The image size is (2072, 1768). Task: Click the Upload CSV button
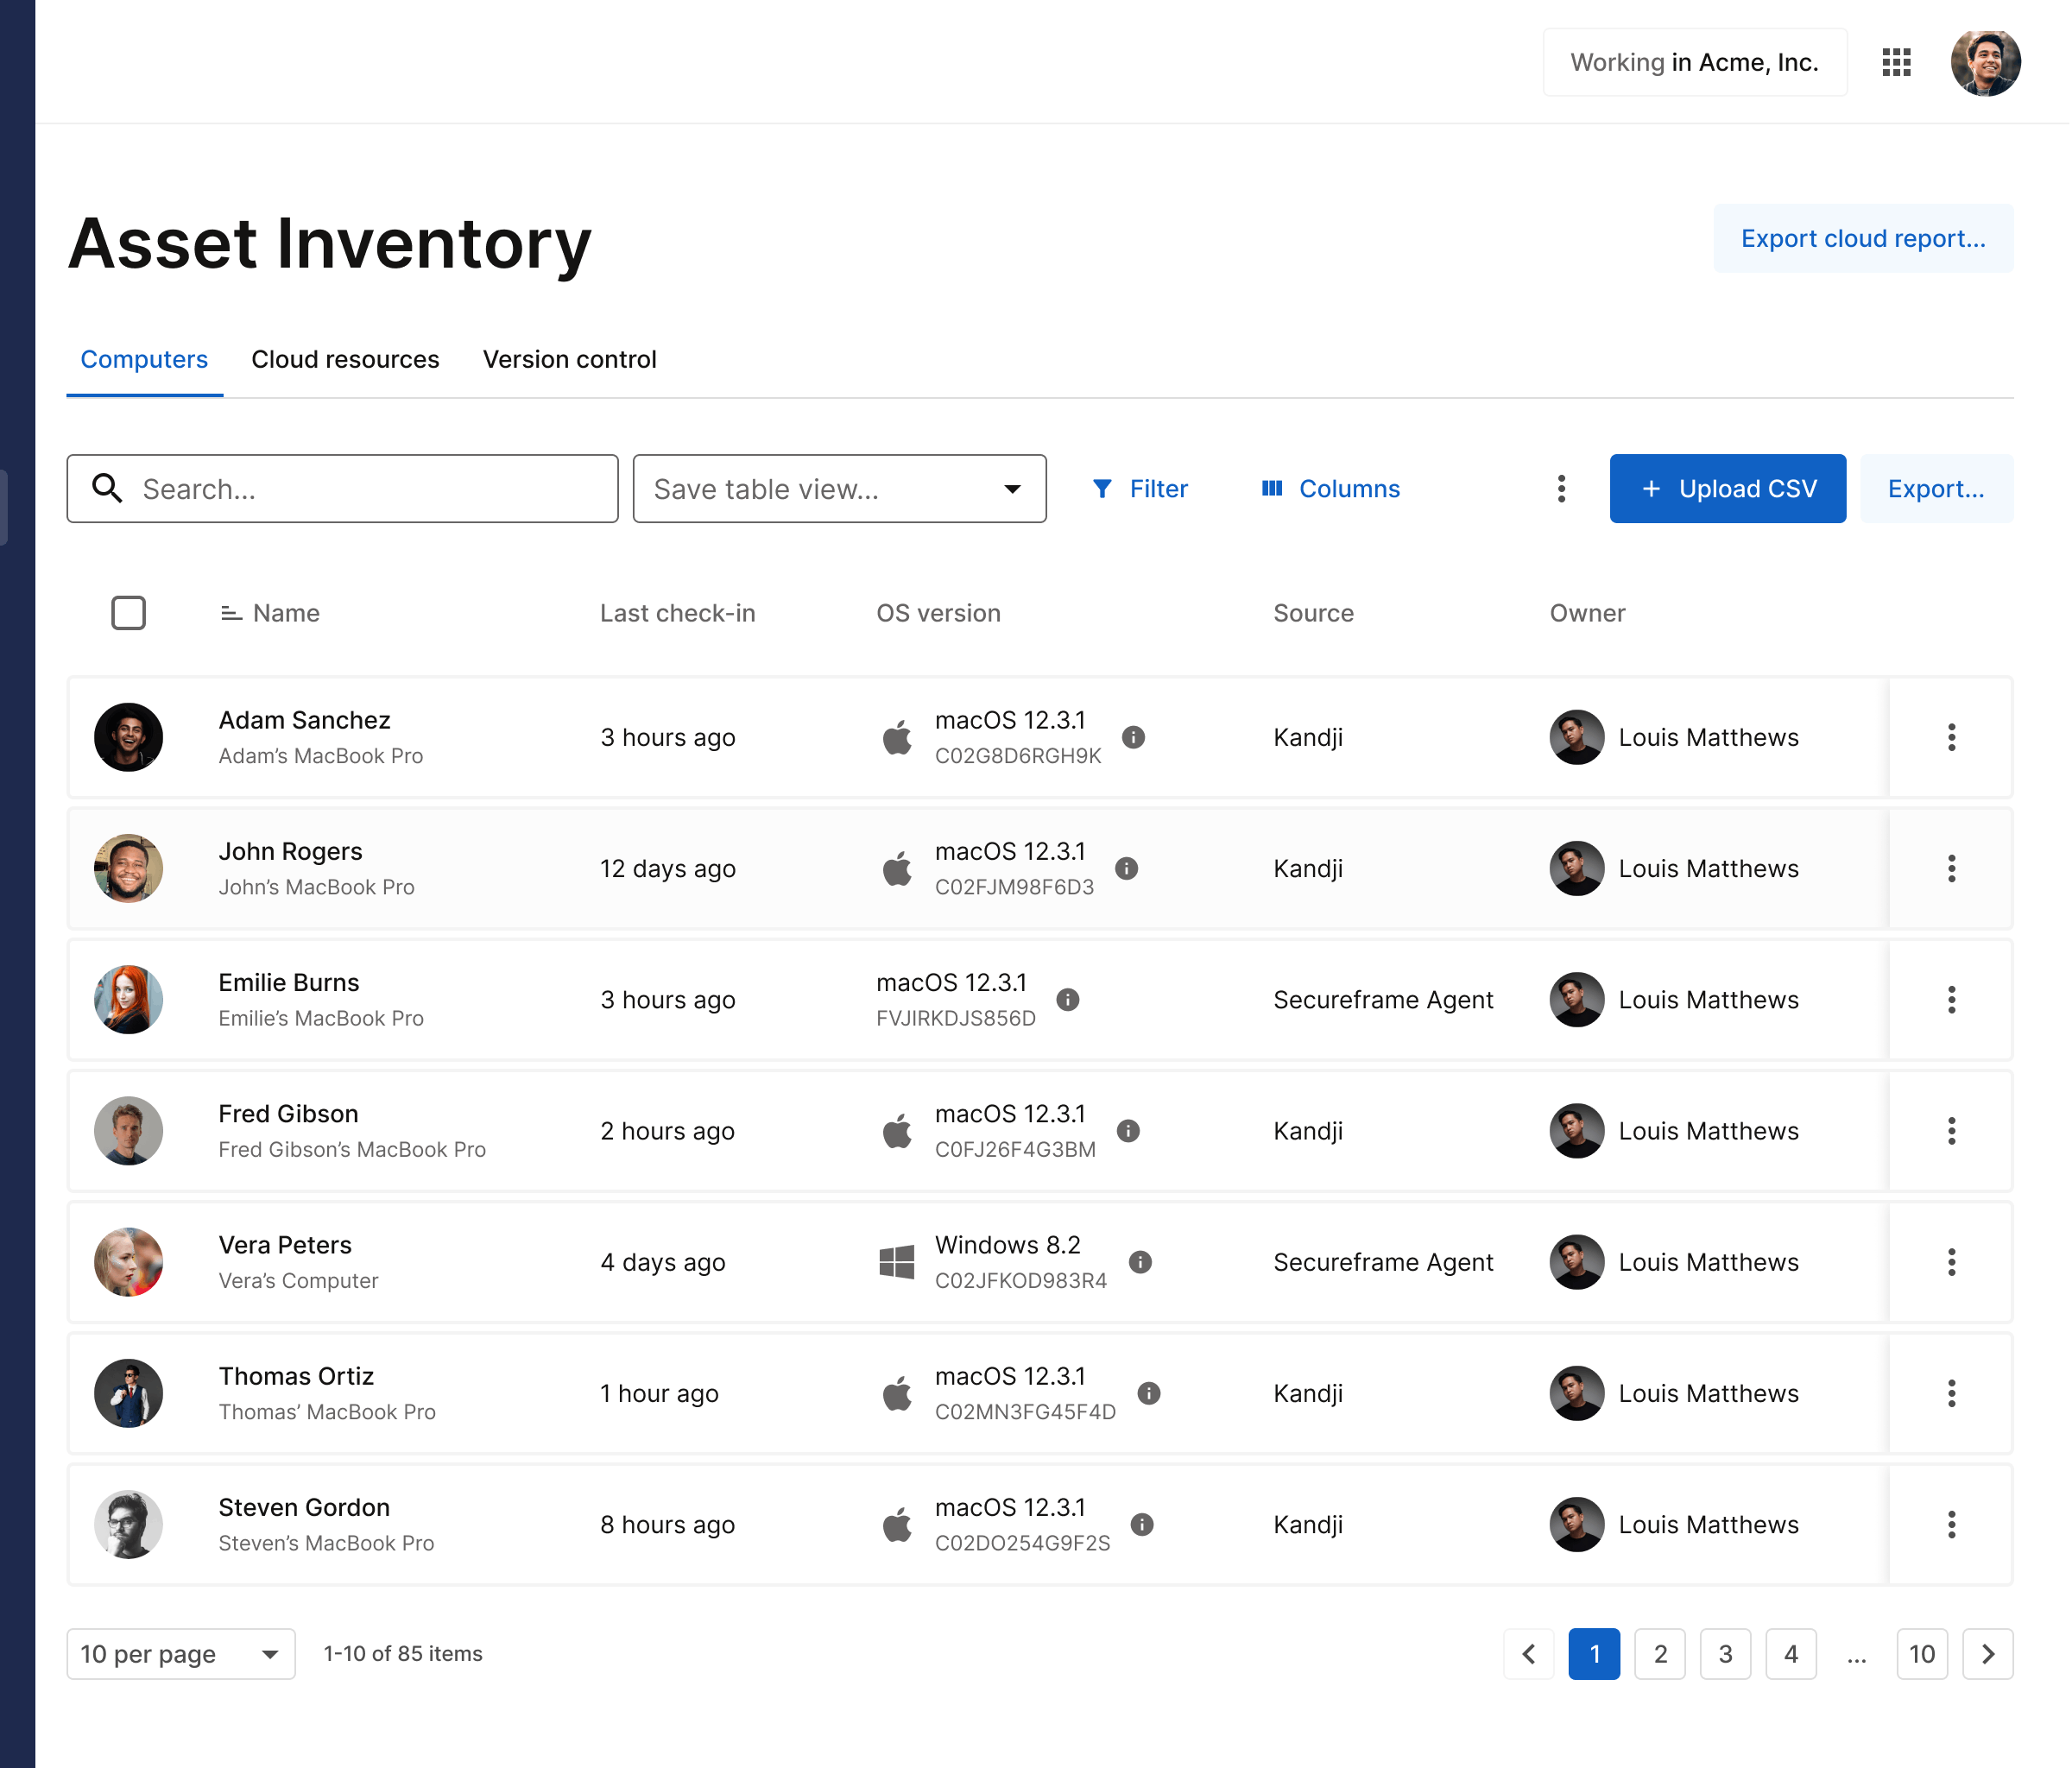[x=1727, y=489]
